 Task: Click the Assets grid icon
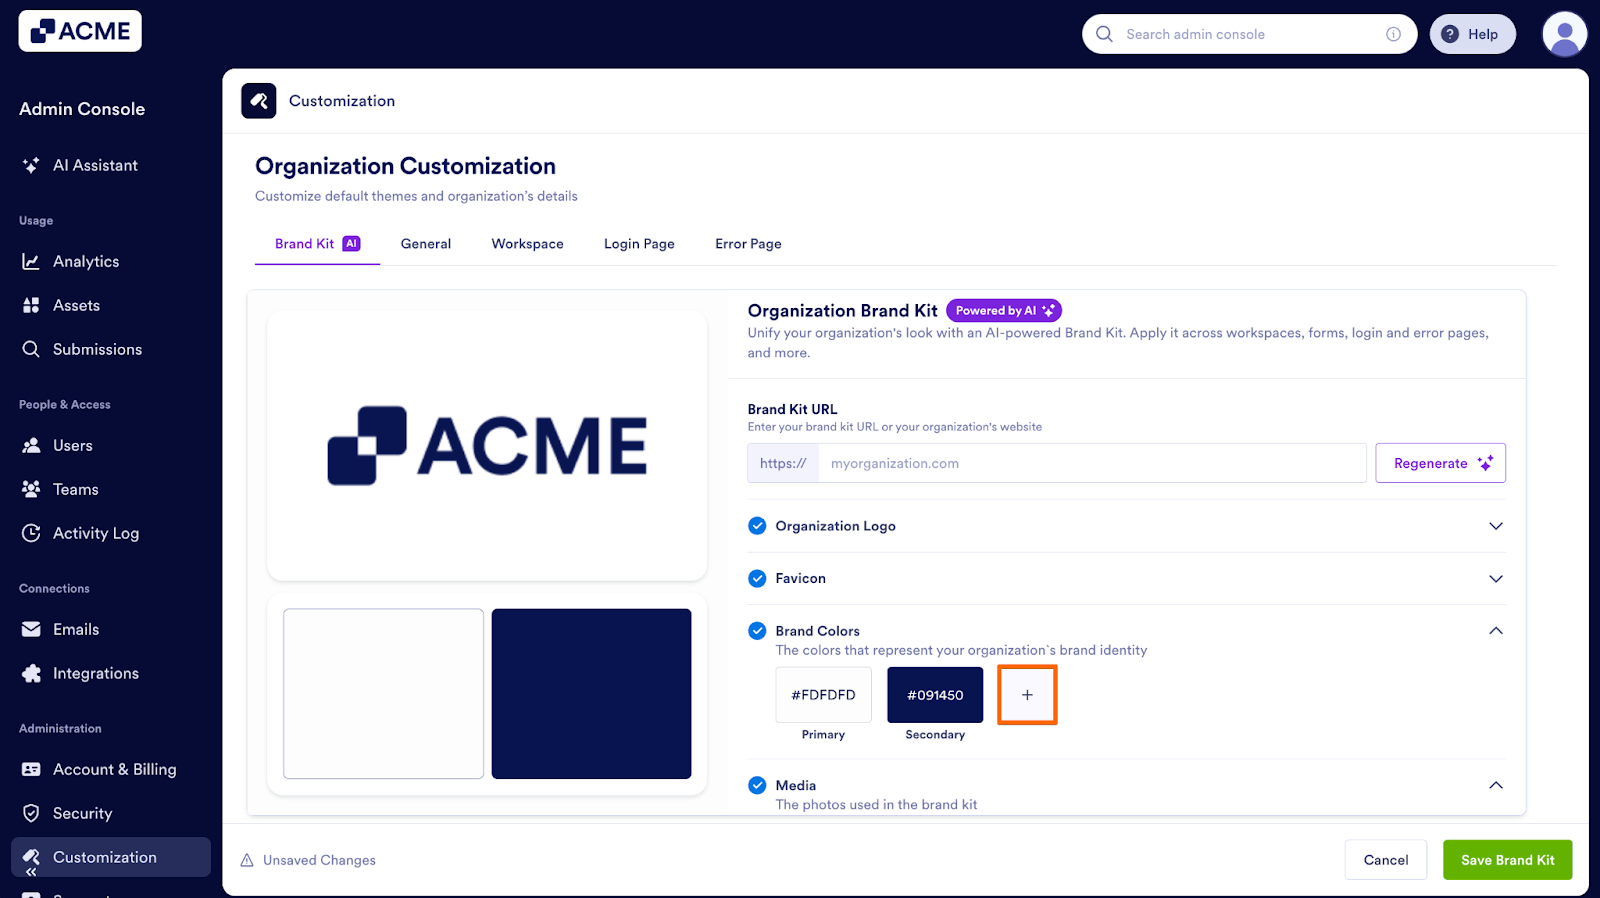point(31,305)
